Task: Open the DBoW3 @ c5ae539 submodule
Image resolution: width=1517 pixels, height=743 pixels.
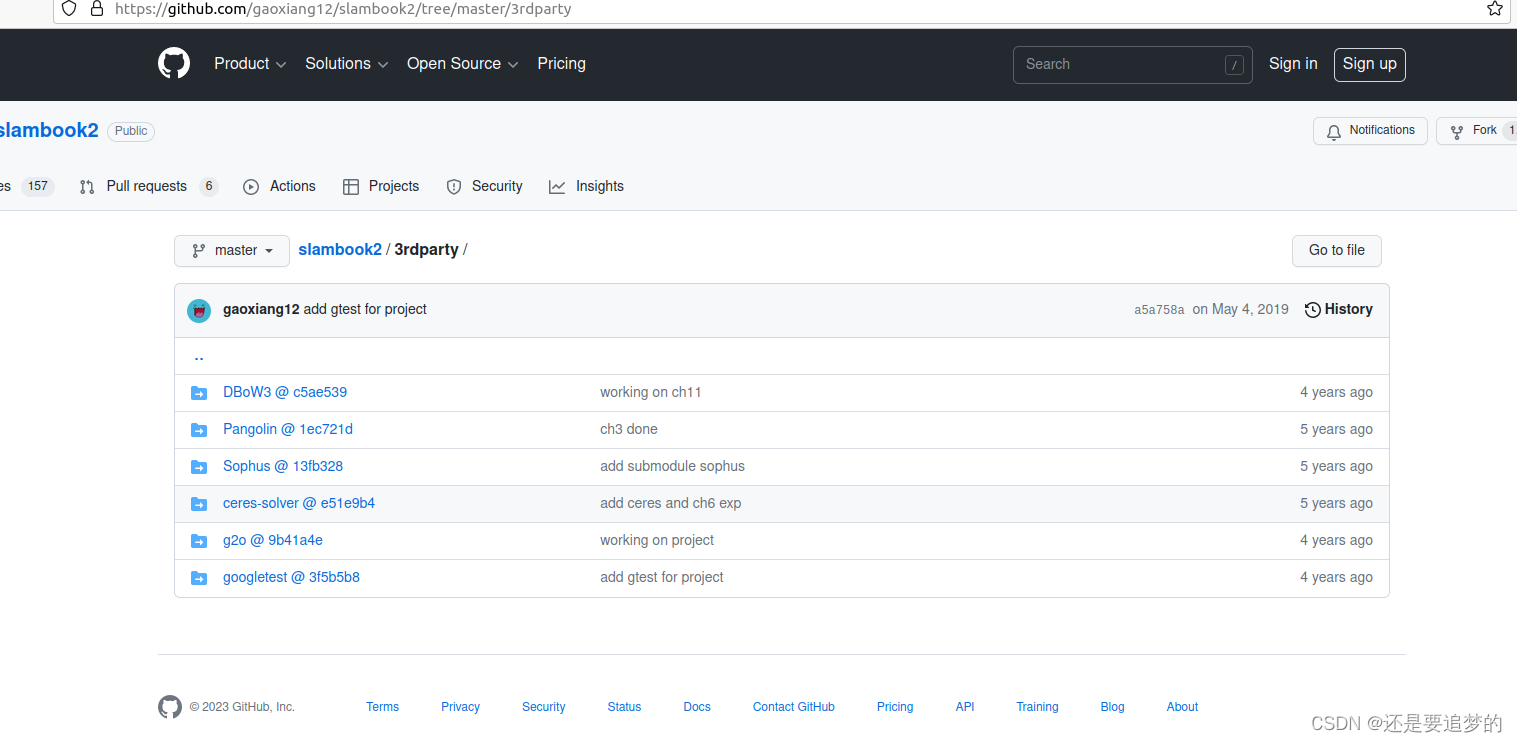Action: [x=285, y=393]
